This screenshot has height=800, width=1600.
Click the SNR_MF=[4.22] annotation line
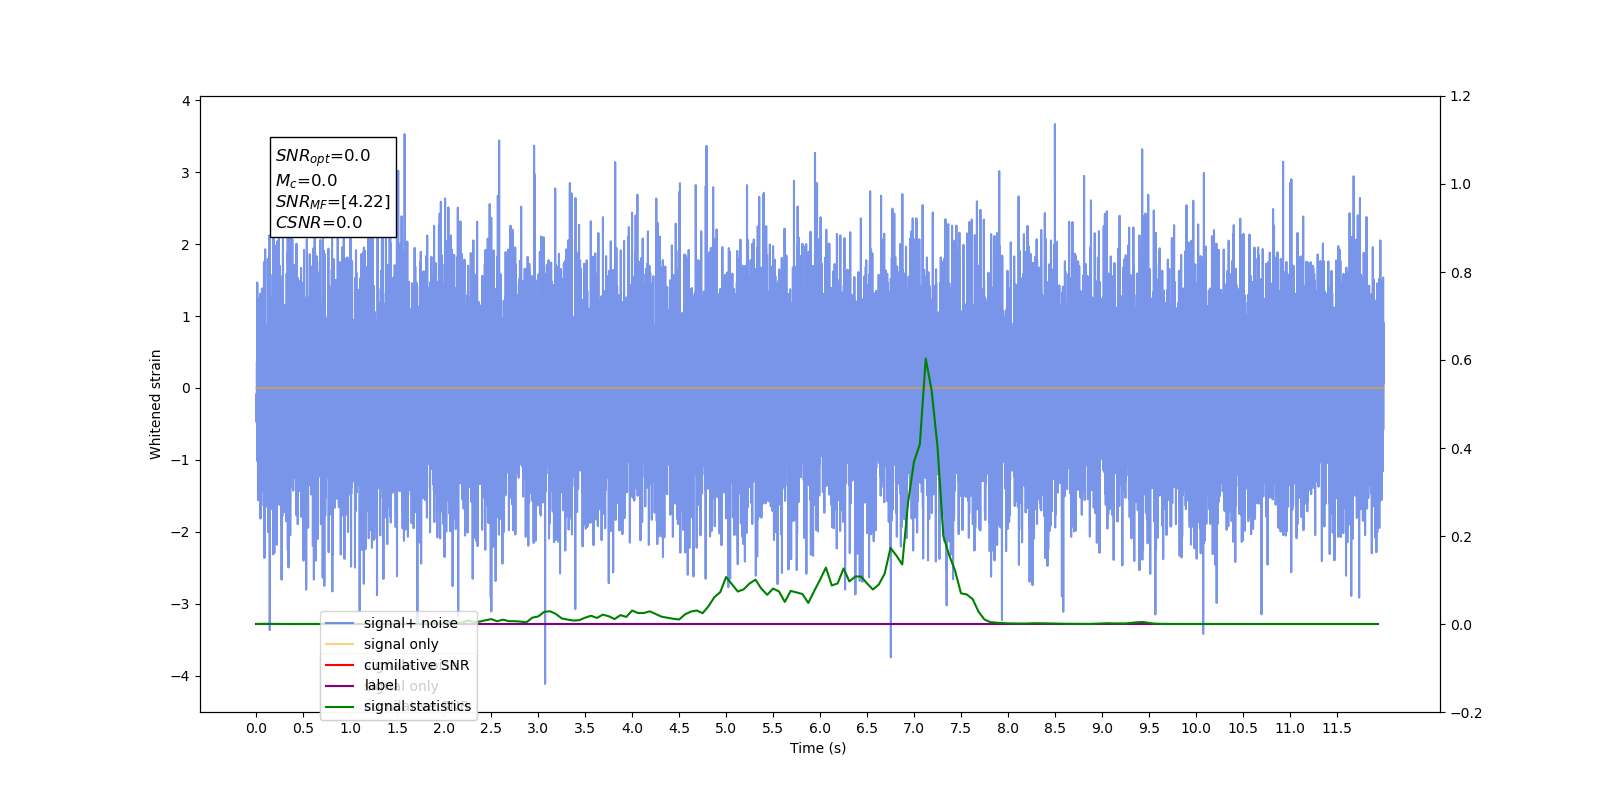pyautogui.click(x=333, y=202)
